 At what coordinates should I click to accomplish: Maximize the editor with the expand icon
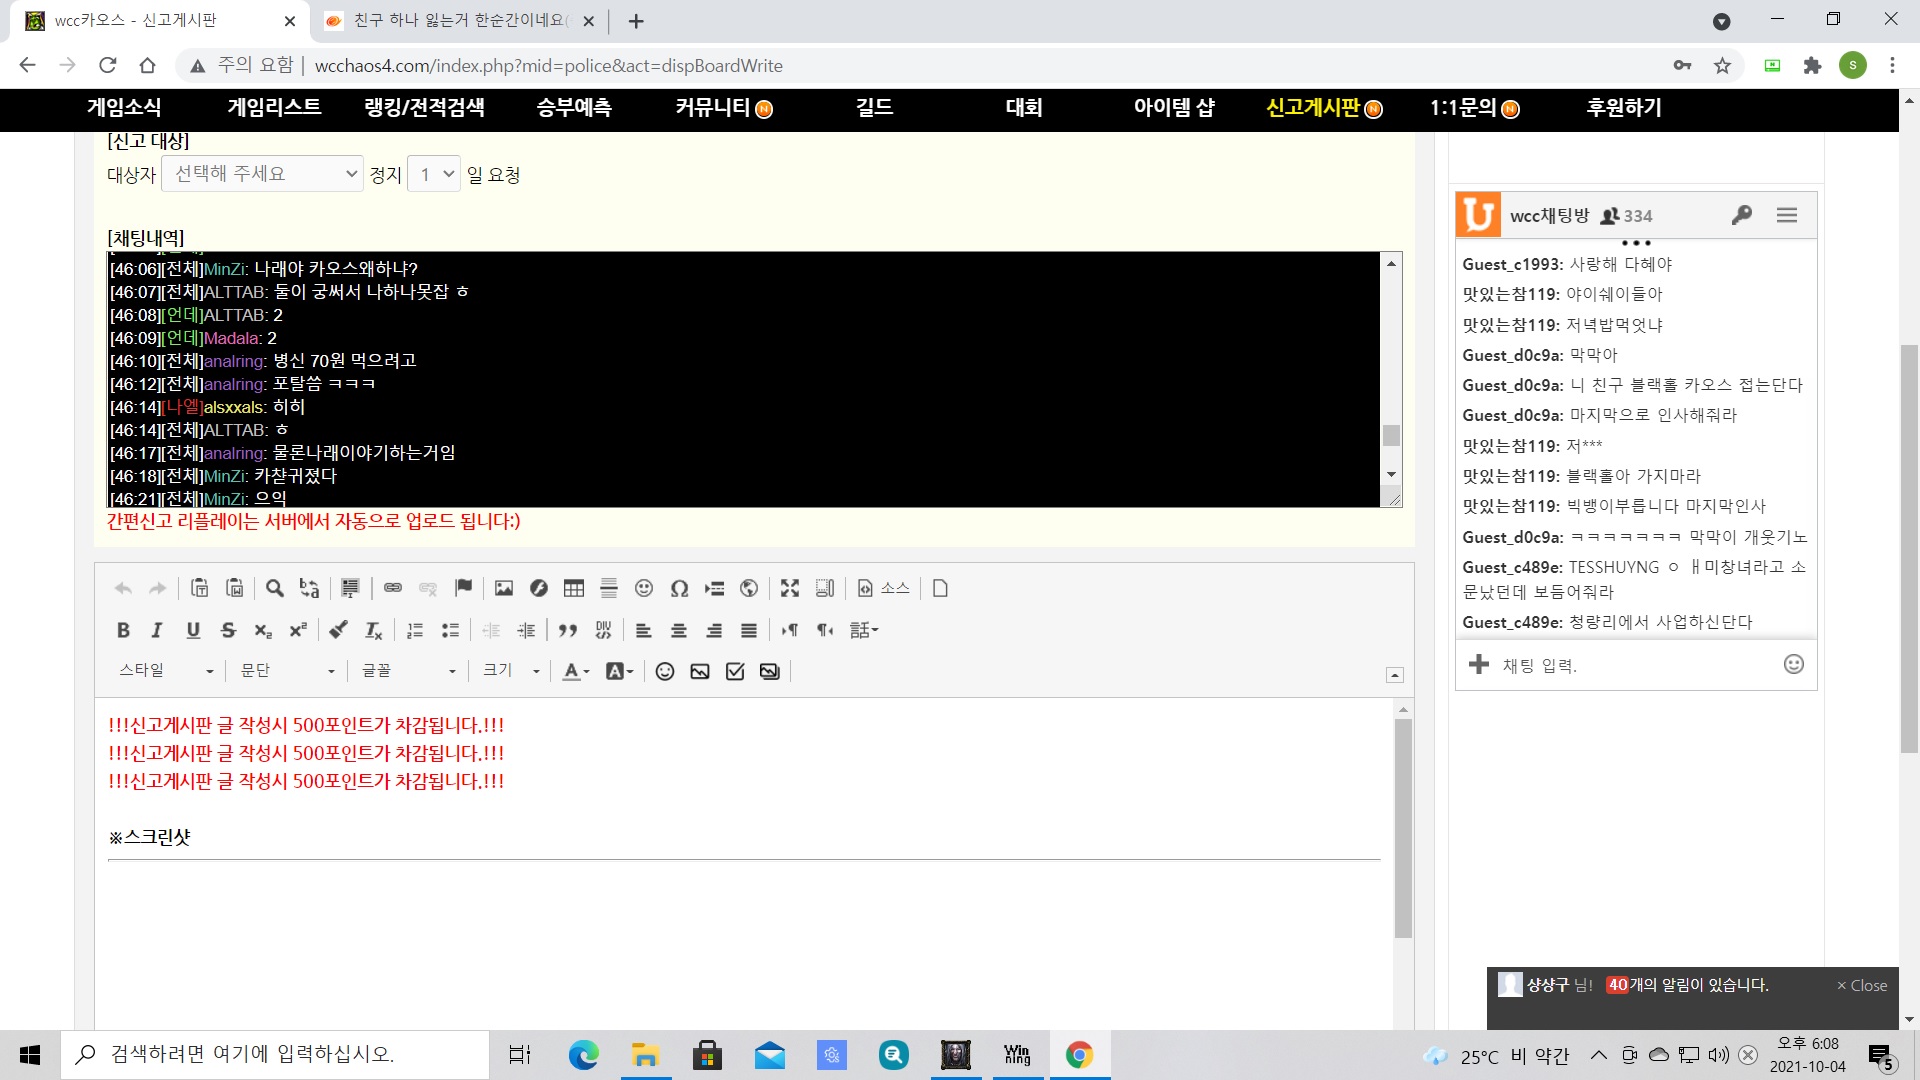point(790,588)
